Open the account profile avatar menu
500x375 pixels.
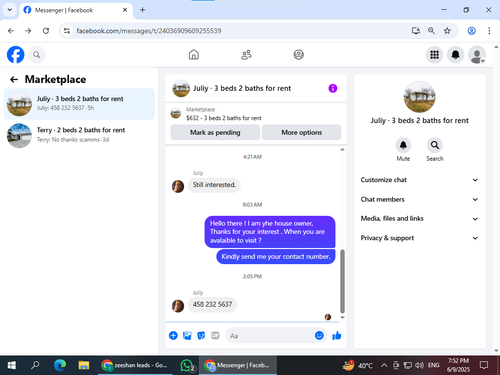477,55
